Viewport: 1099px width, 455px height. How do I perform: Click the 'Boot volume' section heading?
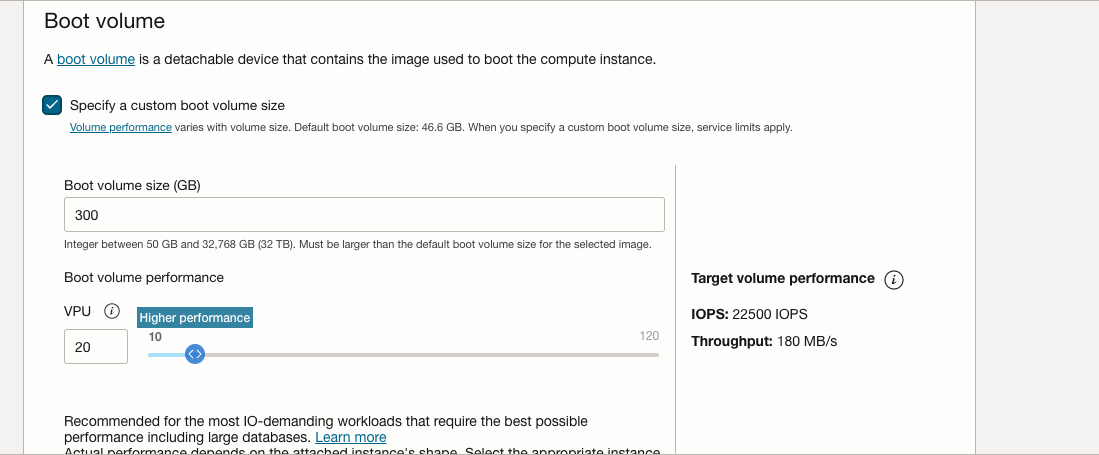104,21
